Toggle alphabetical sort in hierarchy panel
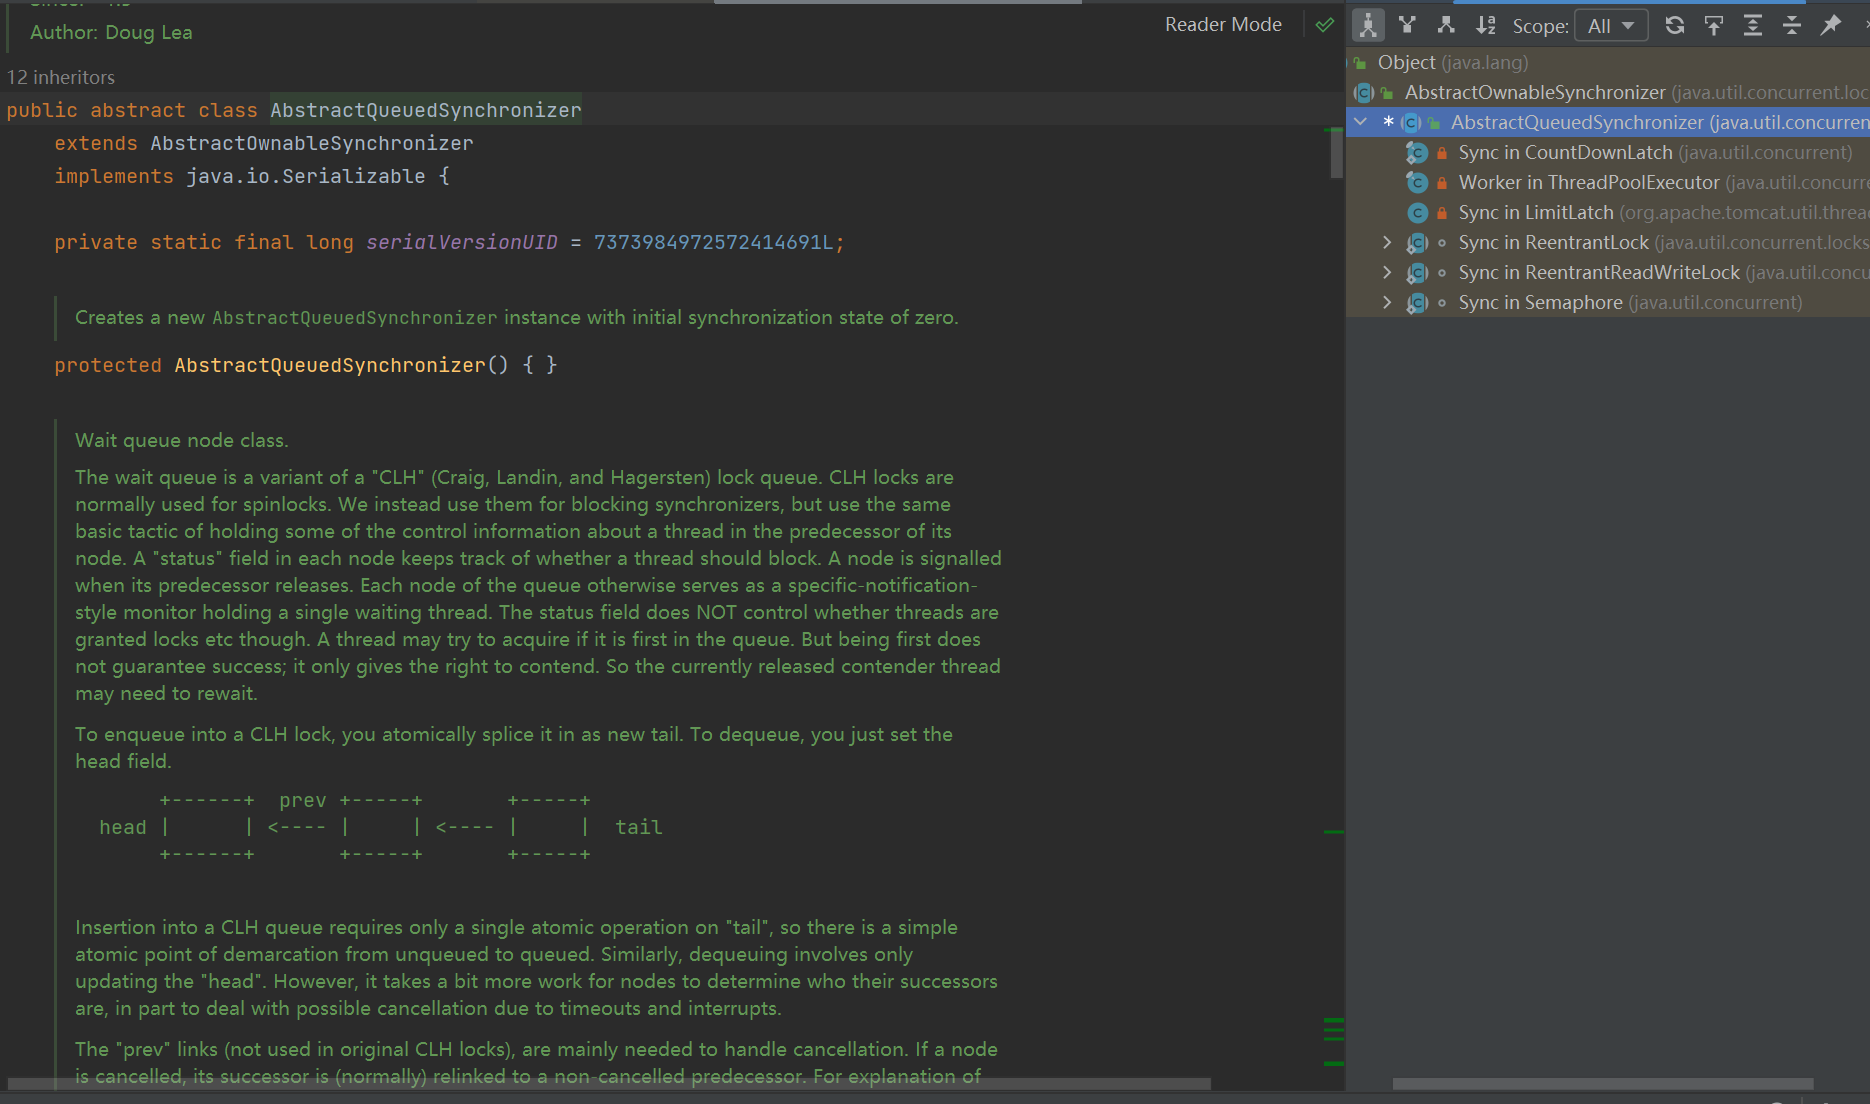Screen dimensions: 1870x1104 click(x=1486, y=25)
